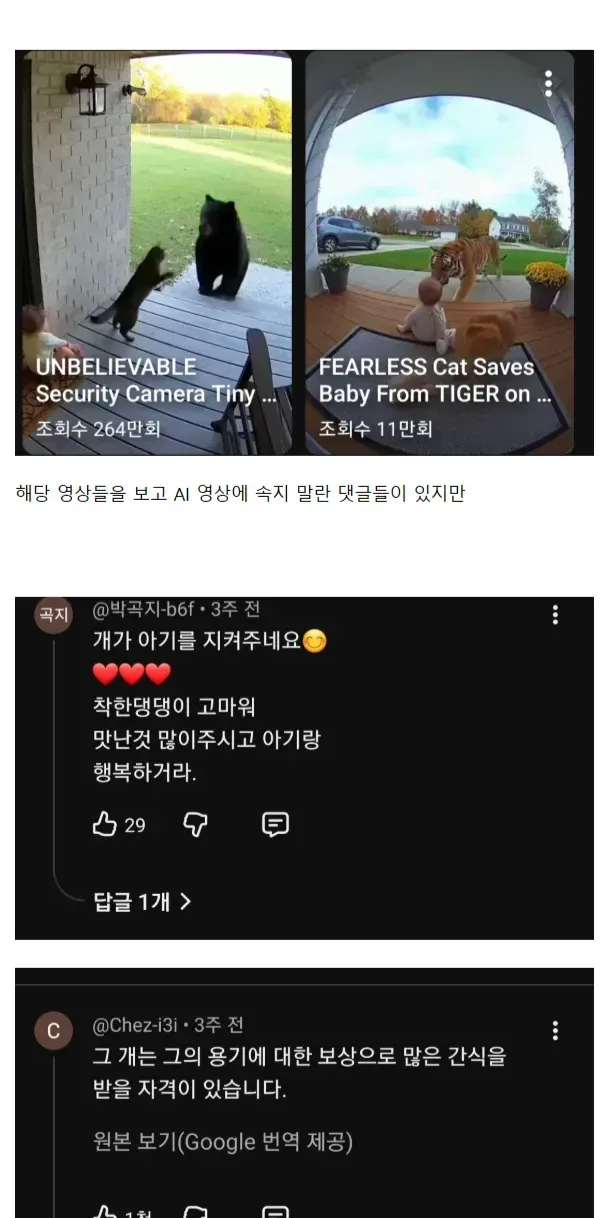Click the 29 like count
Image resolution: width=609 pixels, height=1218 pixels.
135,825
